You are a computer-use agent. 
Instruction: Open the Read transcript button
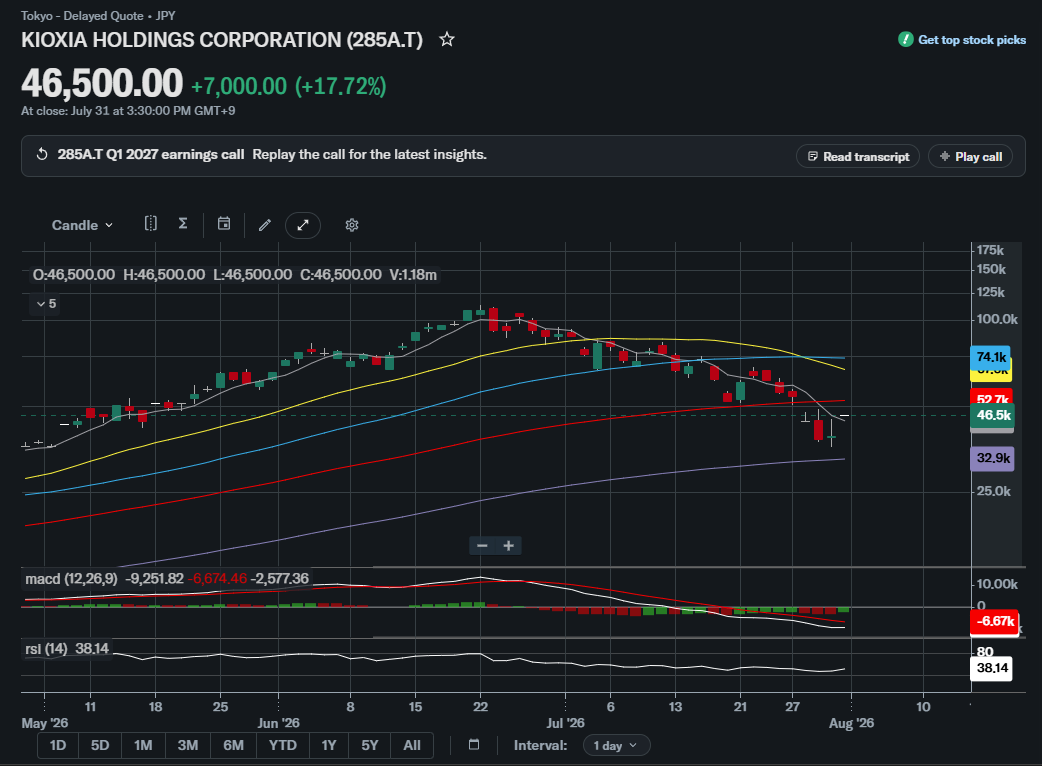pyautogui.click(x=858, y=157)
